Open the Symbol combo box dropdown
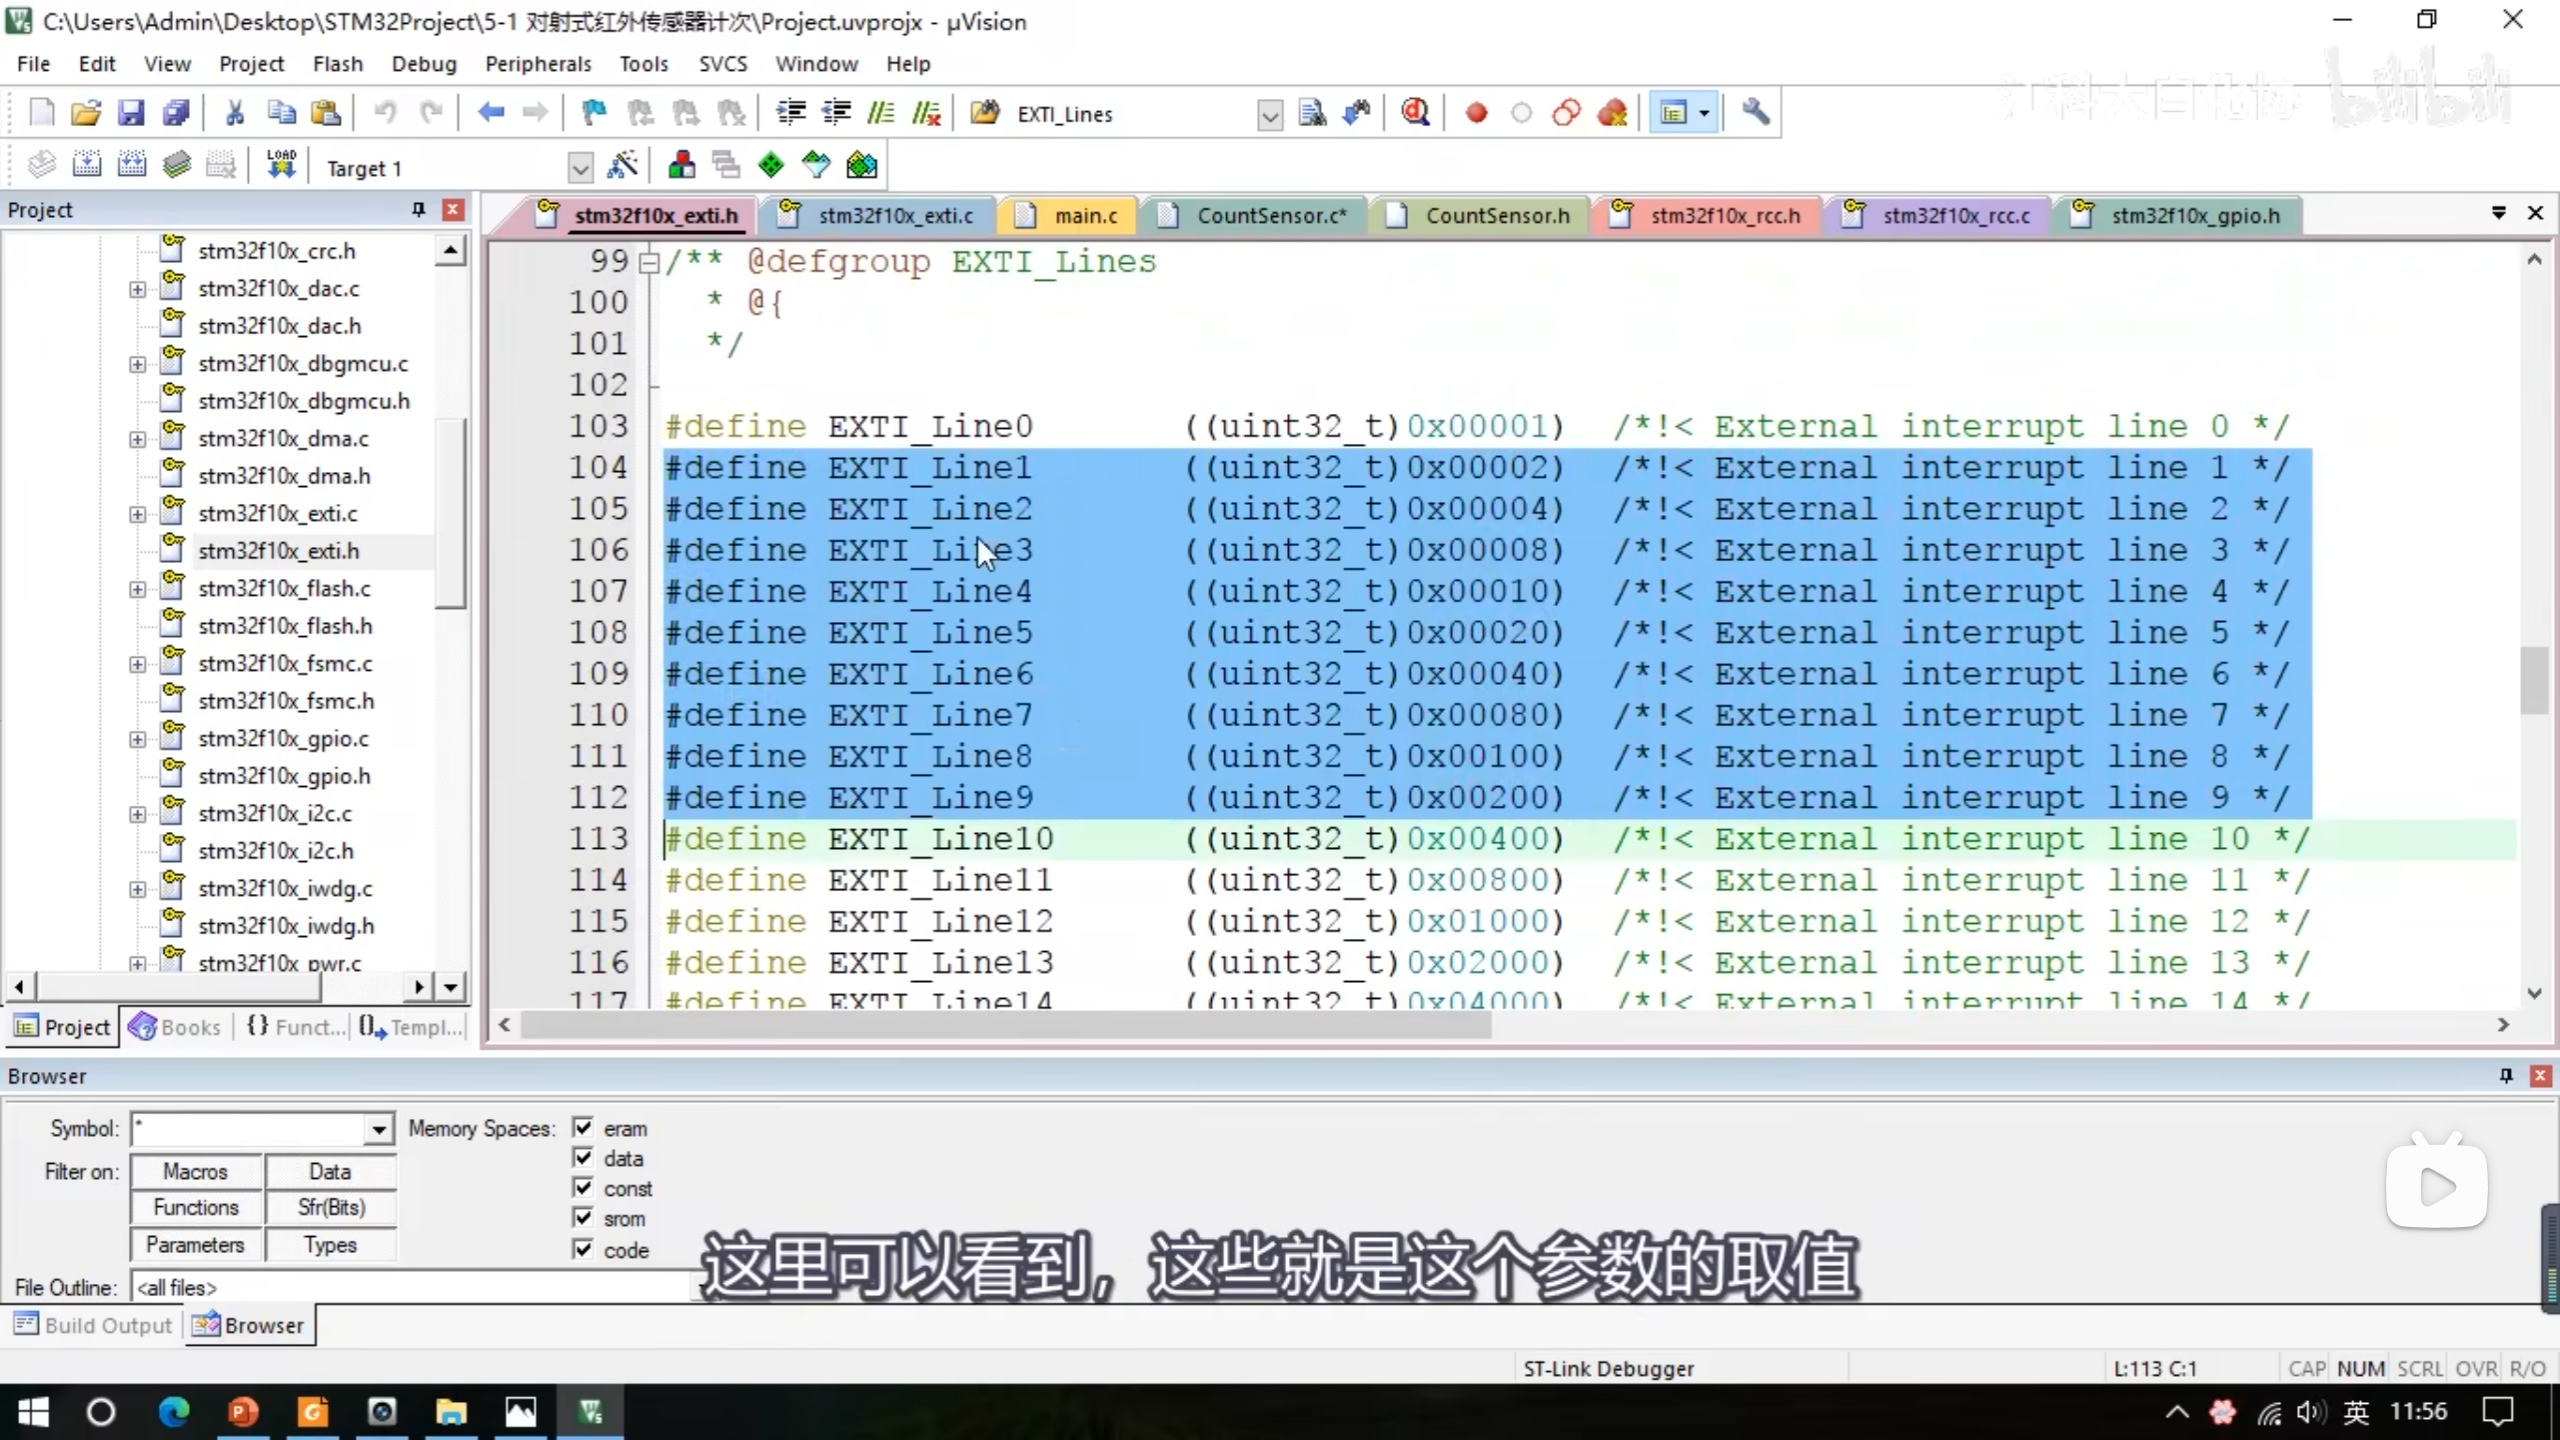The image size is (2560, 1440). point(378,1129)
